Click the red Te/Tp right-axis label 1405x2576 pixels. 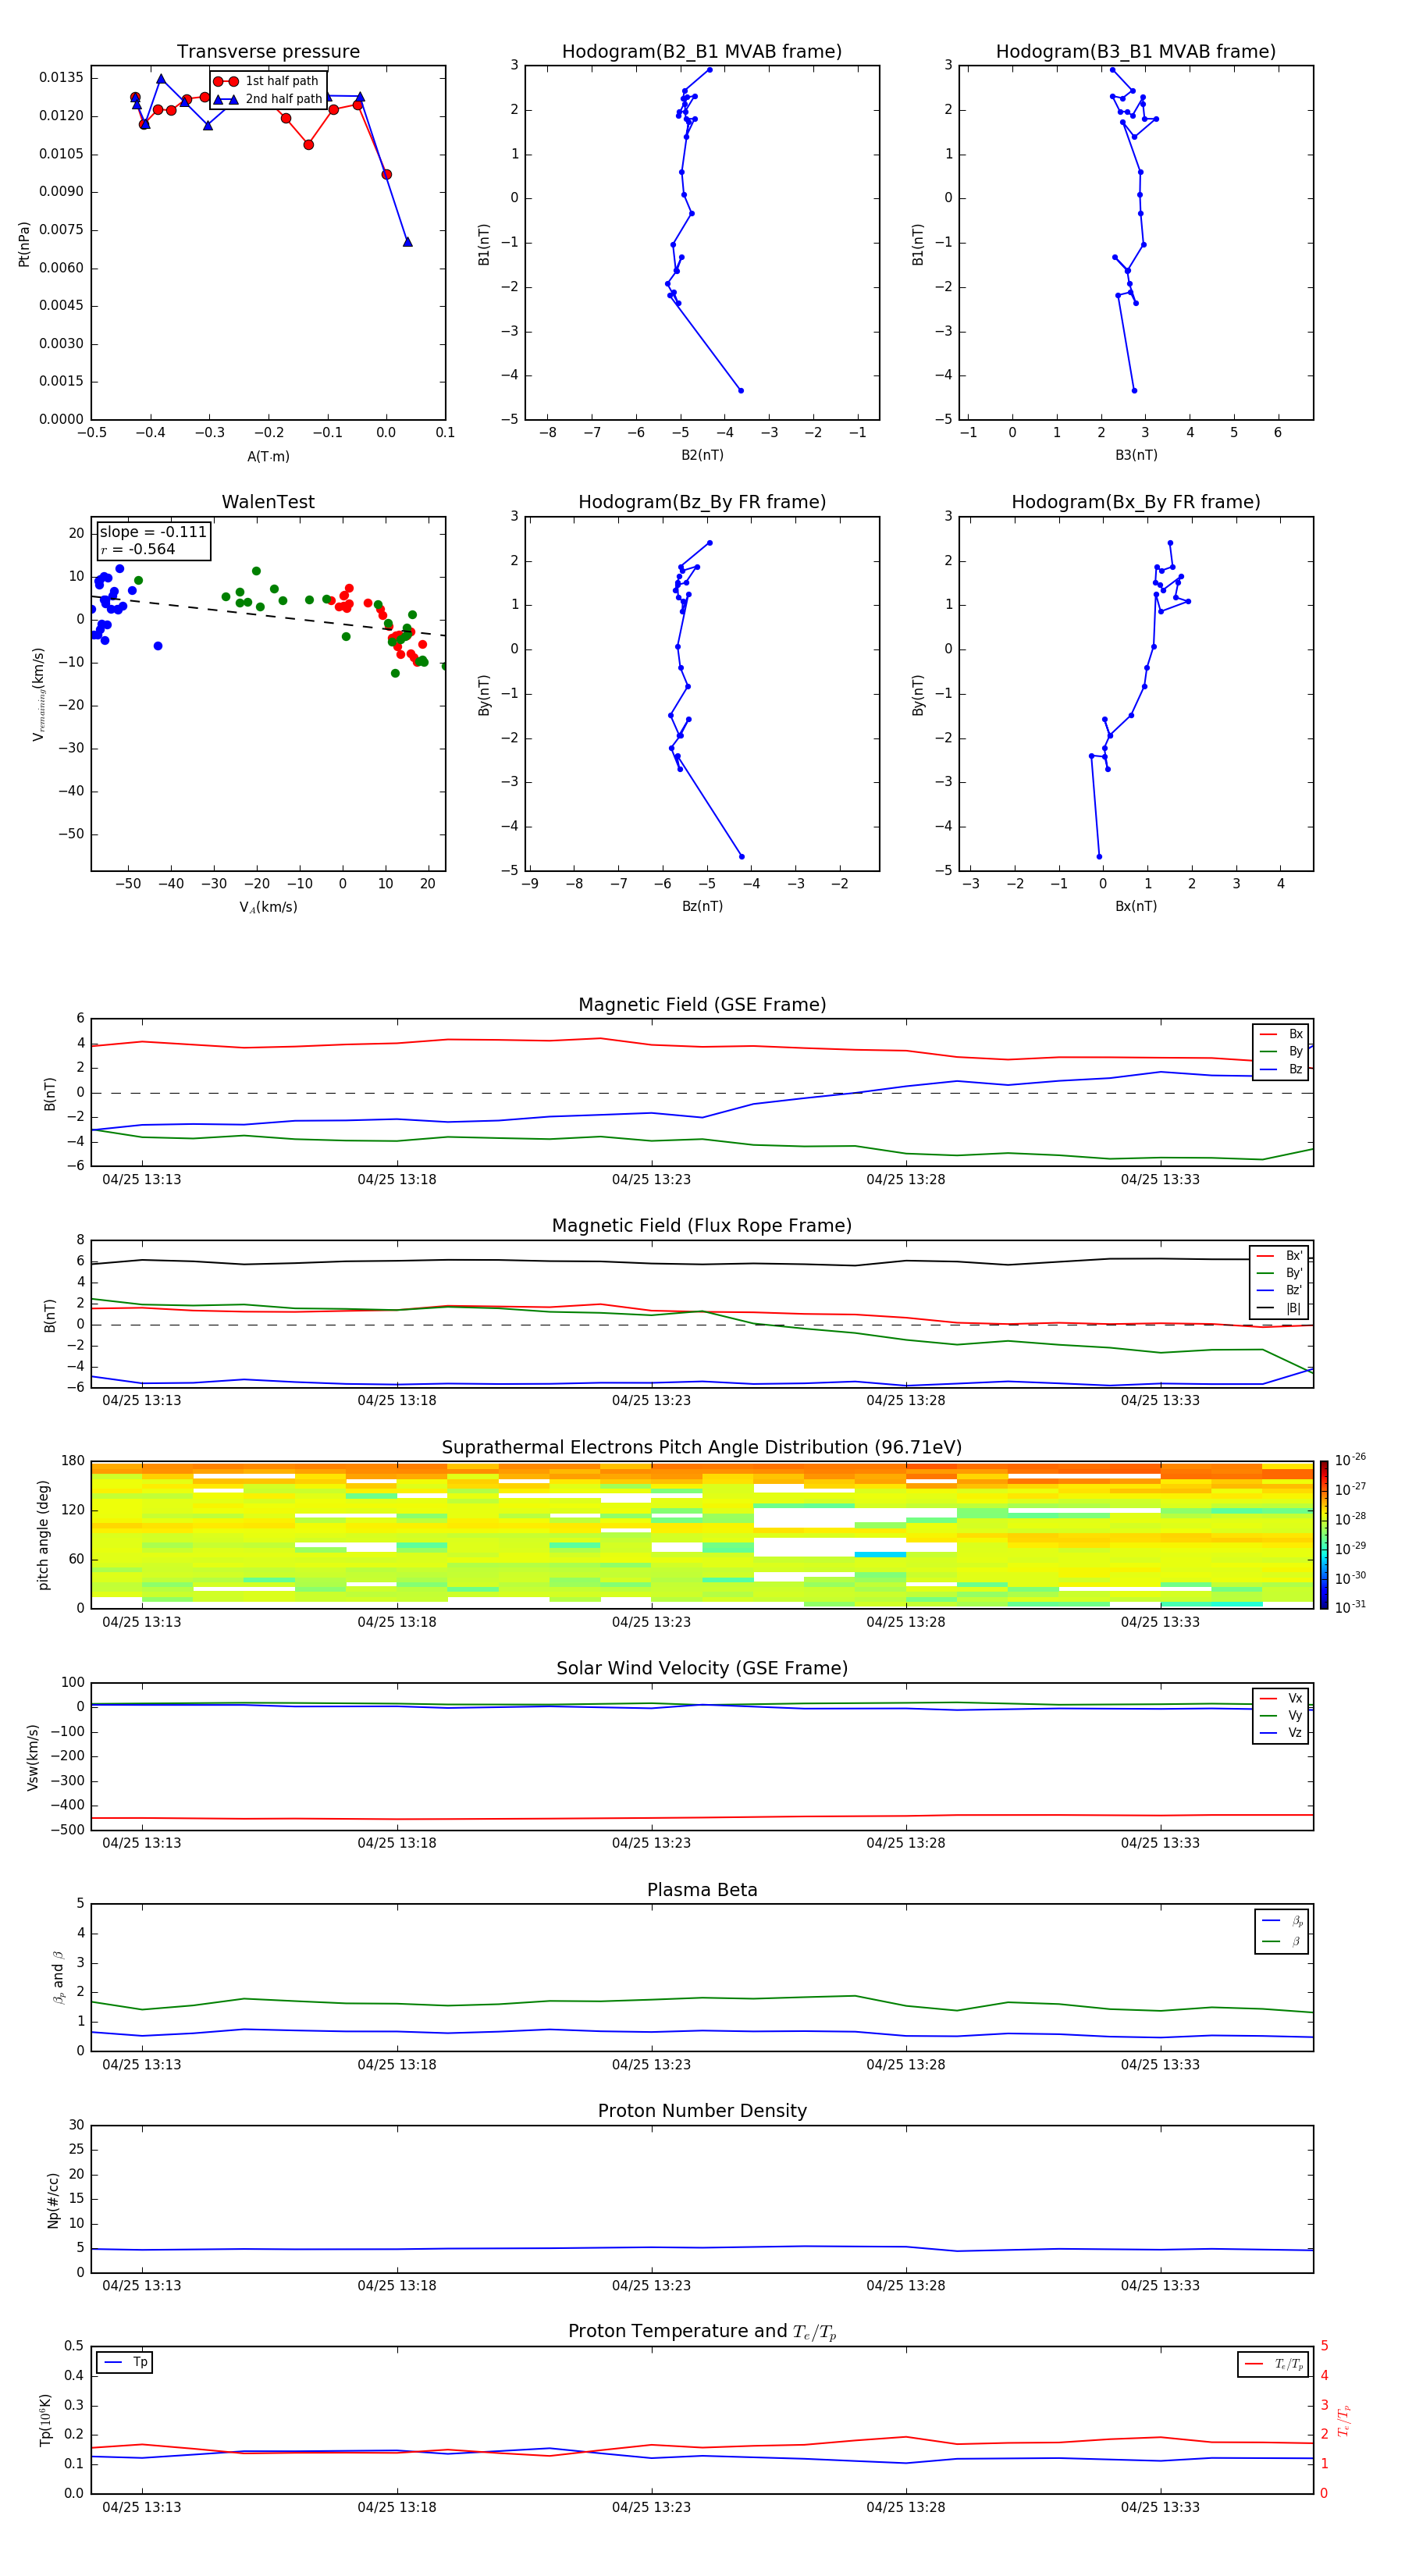coord(1344,2421)
